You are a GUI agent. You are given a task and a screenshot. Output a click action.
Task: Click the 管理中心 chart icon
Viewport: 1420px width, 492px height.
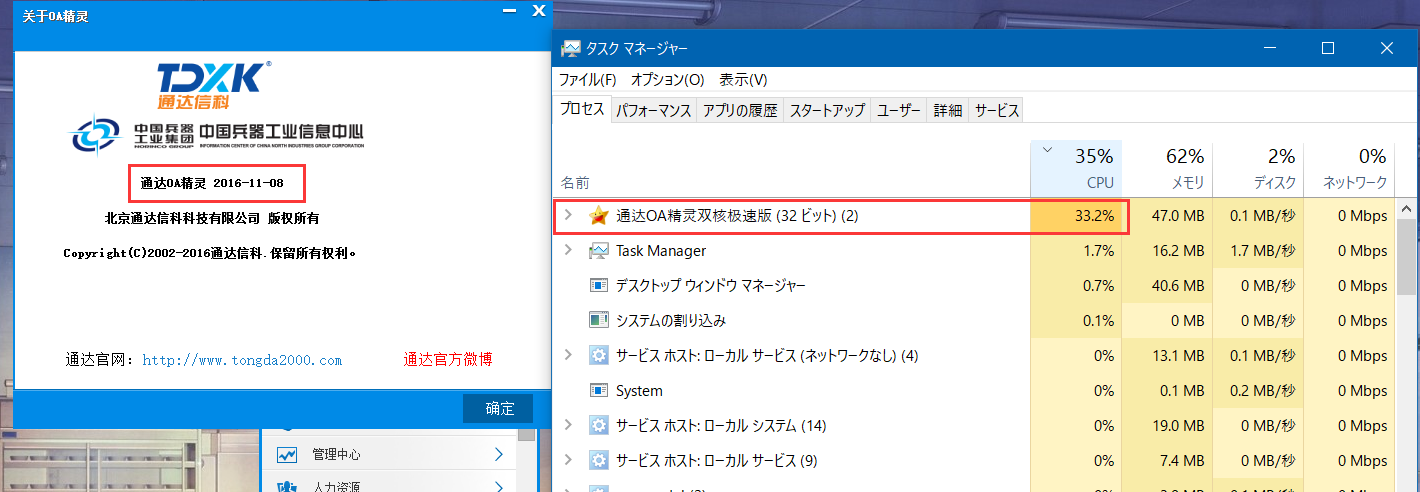[x=288, y=455]
